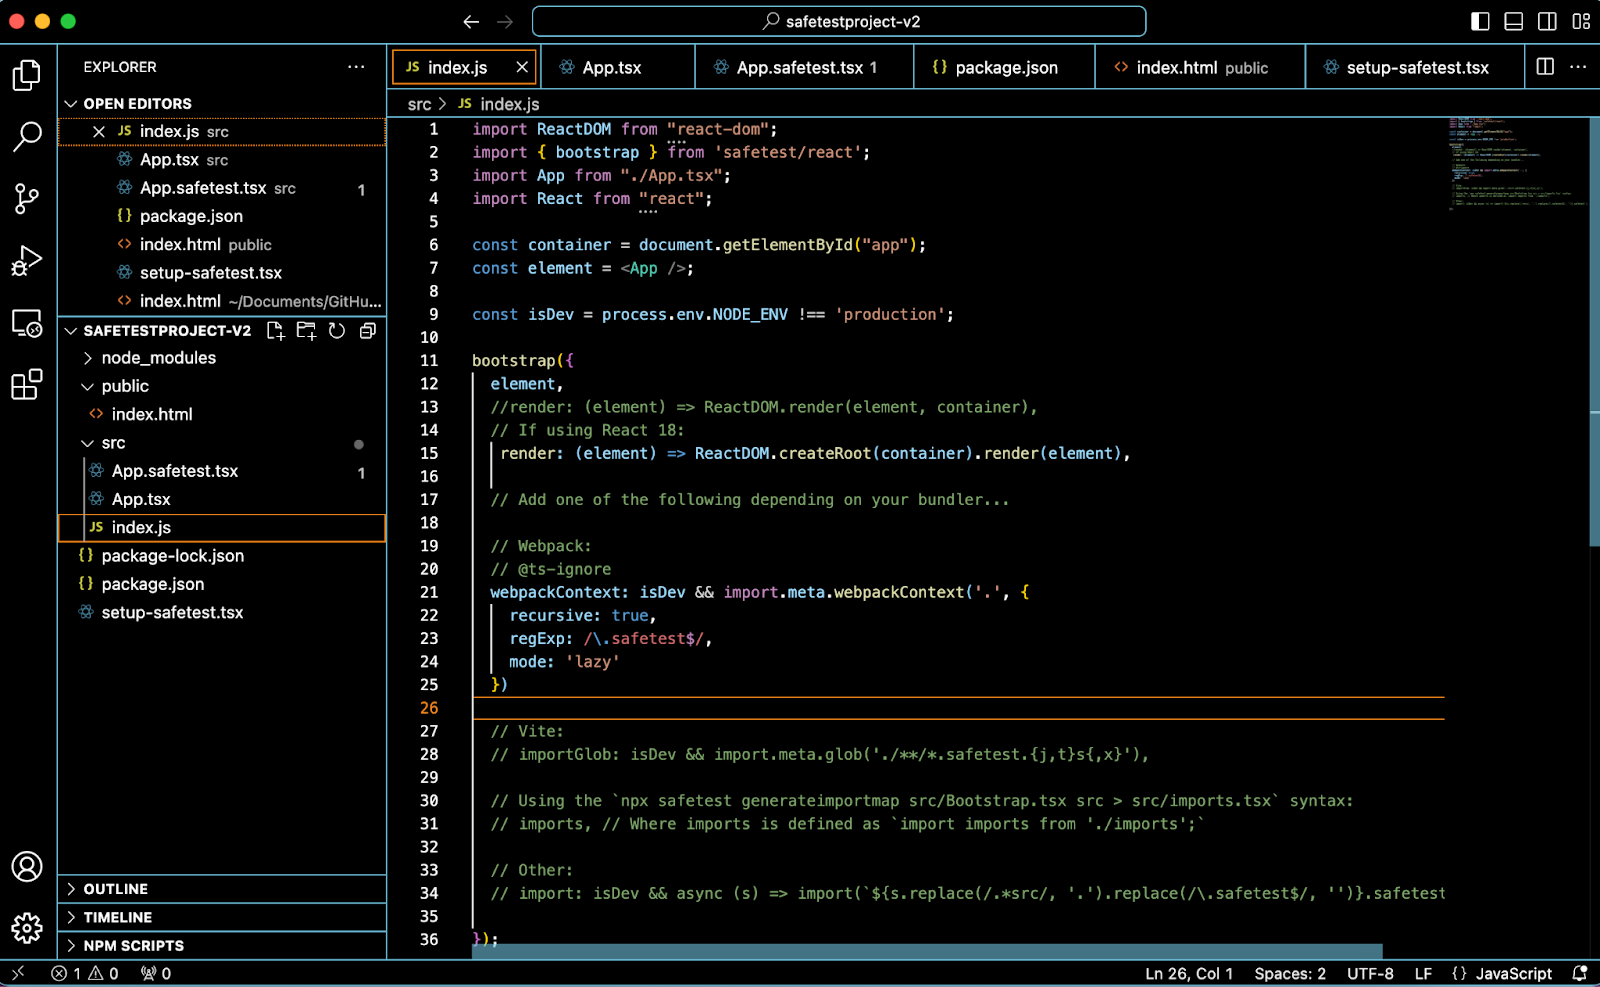Switch to the App.safetest.tsx tab
1600x987 pixels.
804,67
